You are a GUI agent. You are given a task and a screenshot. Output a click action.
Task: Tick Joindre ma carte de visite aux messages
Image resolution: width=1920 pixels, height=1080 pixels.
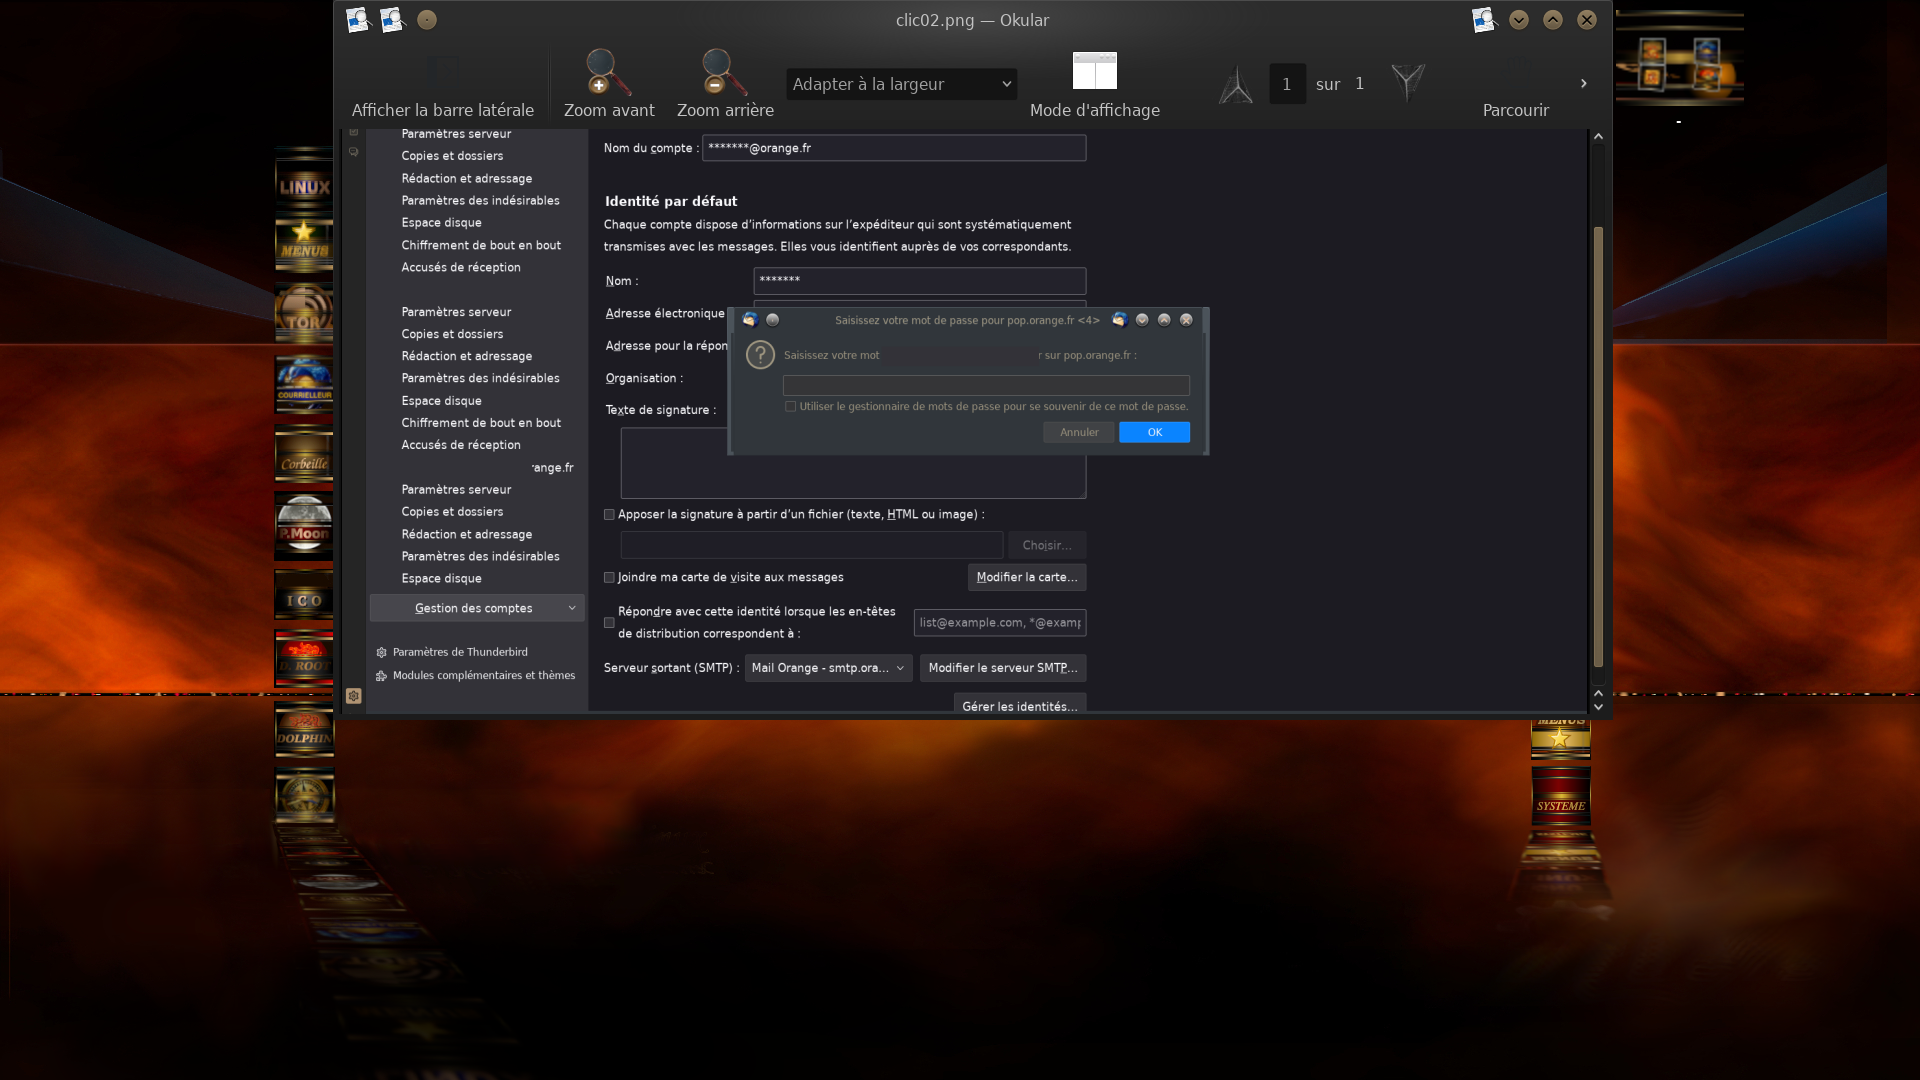tap(609, 578)
